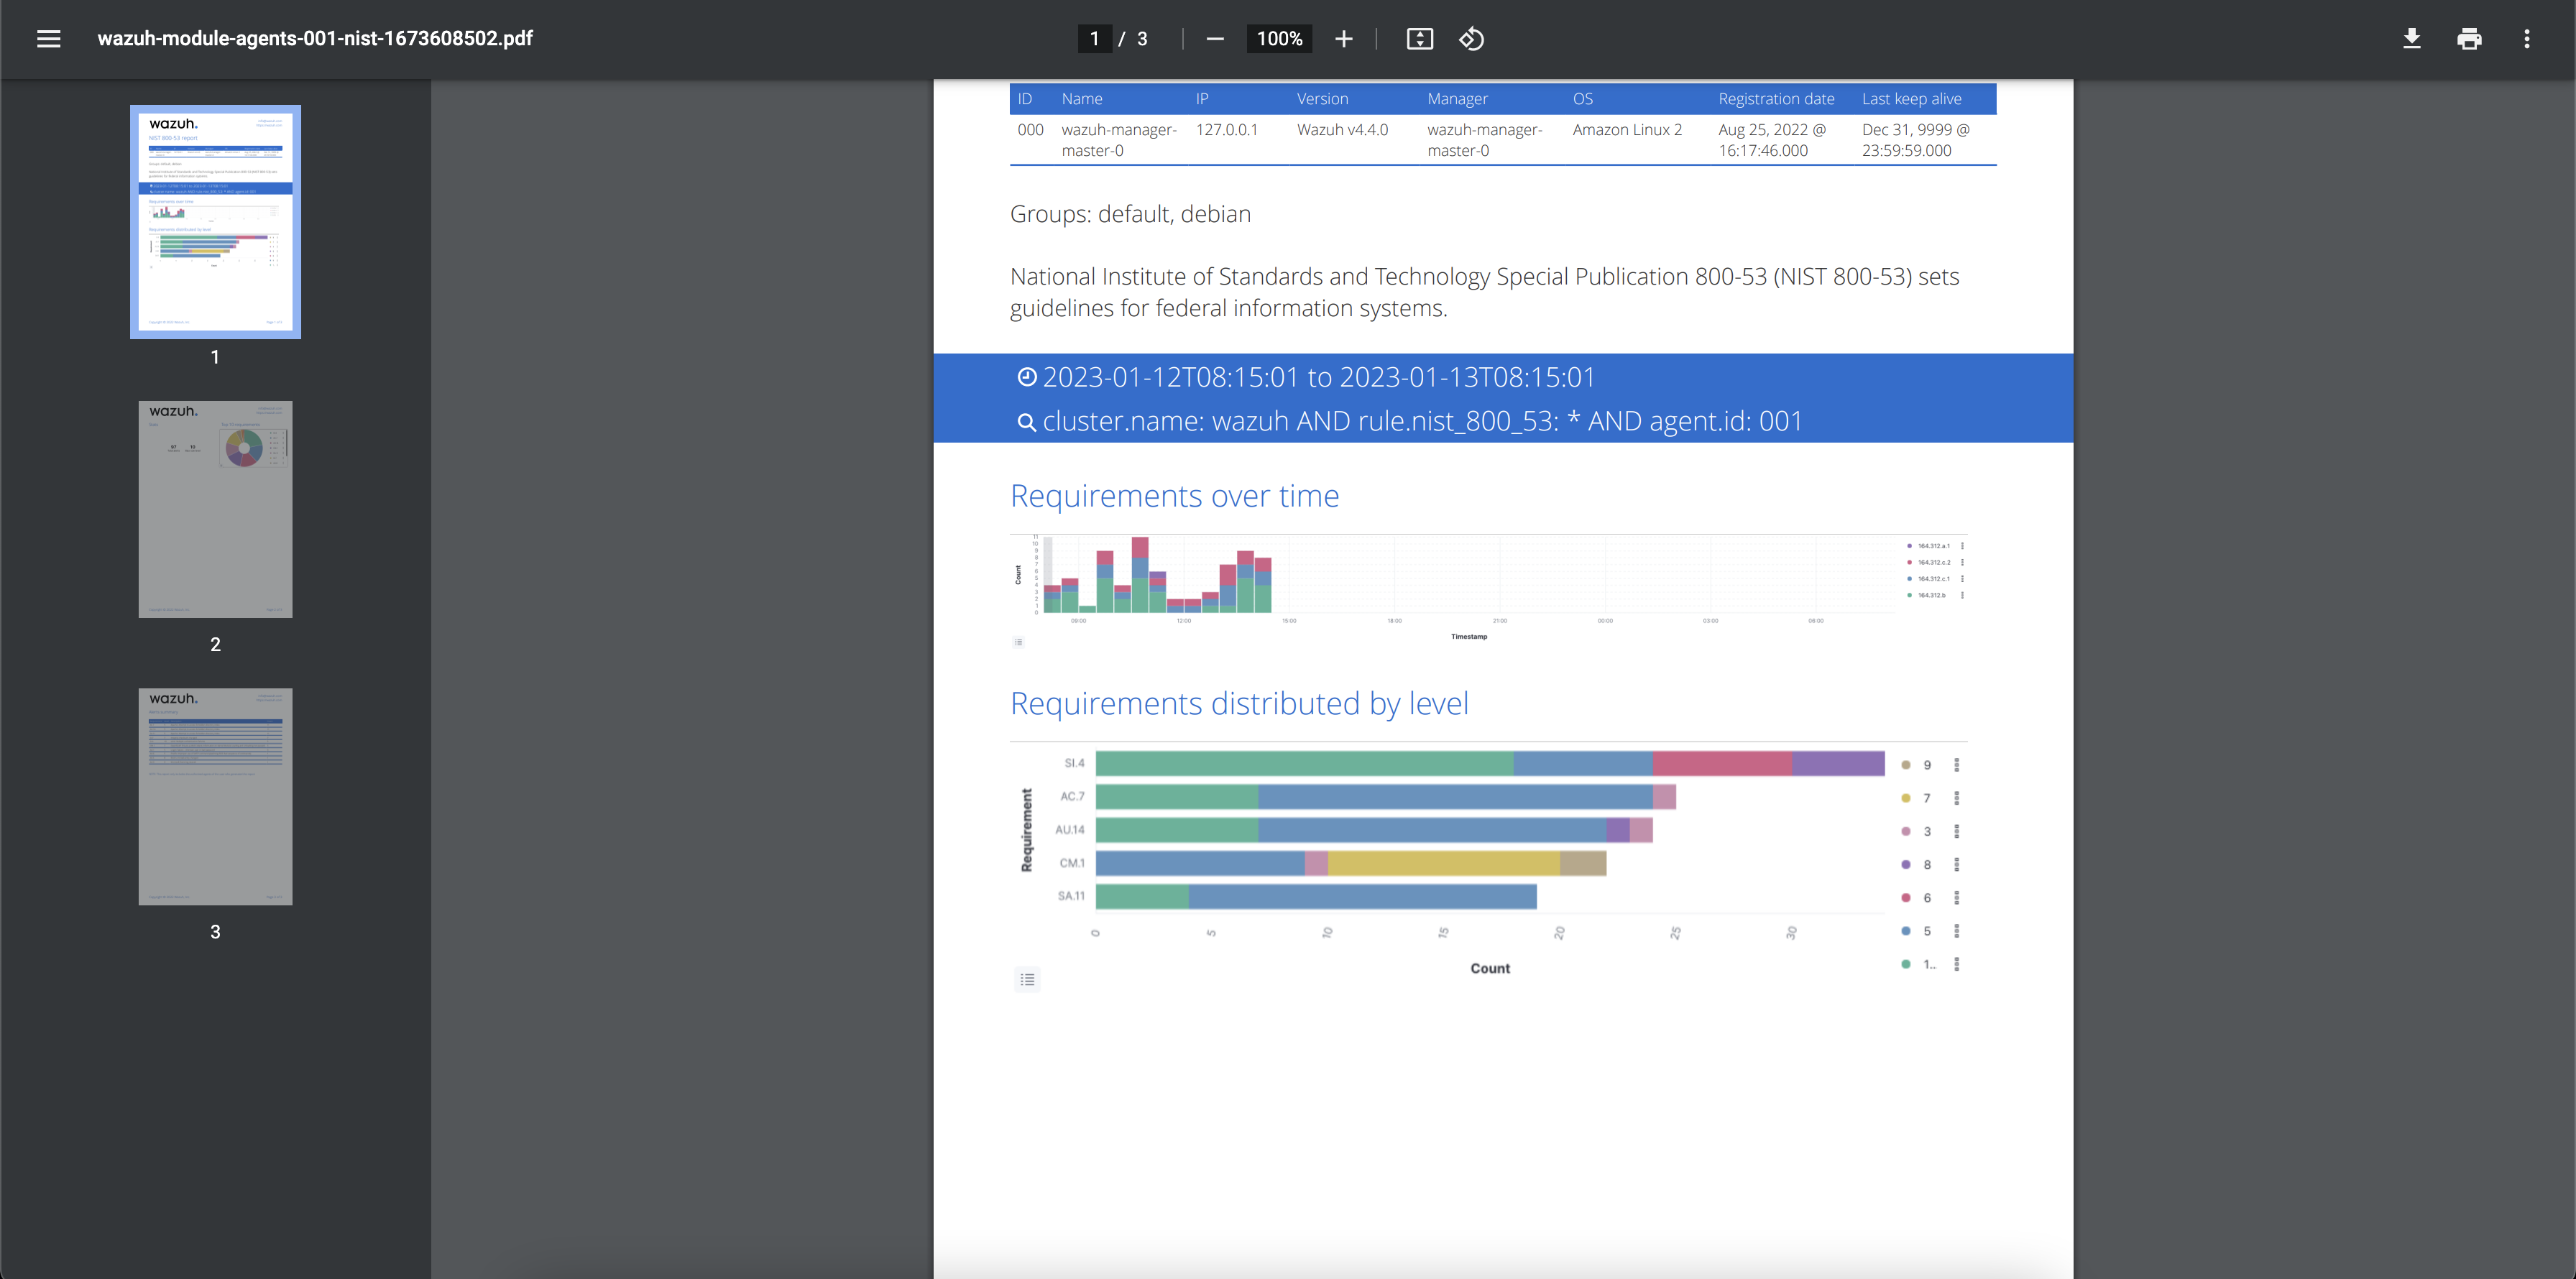Click the level 5 legend color dot
2576x1279 pixels.
click(1906, 931)
